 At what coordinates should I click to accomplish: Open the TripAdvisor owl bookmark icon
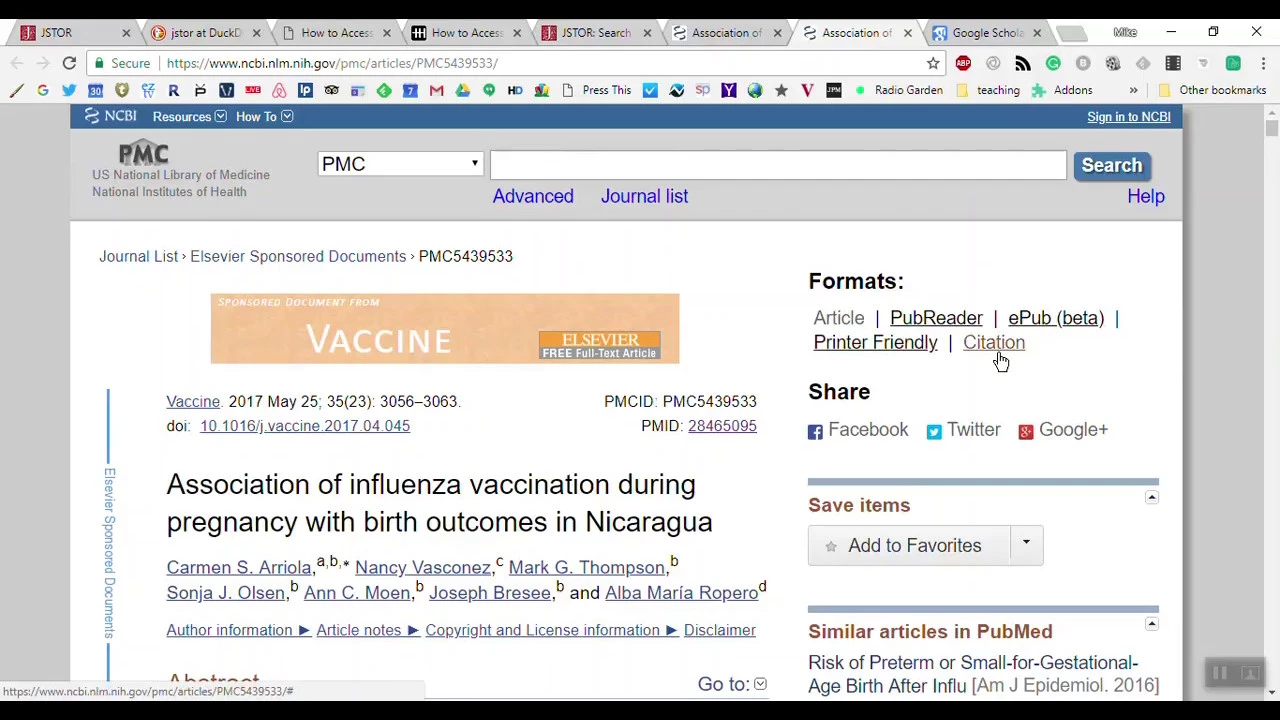point(331,90)
